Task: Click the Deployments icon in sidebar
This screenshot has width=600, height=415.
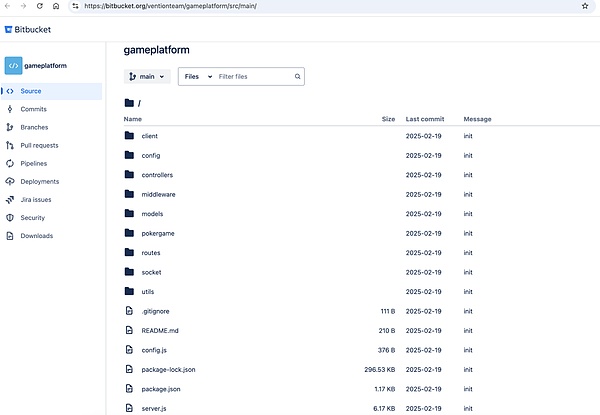Action: (x=11, y=181)
